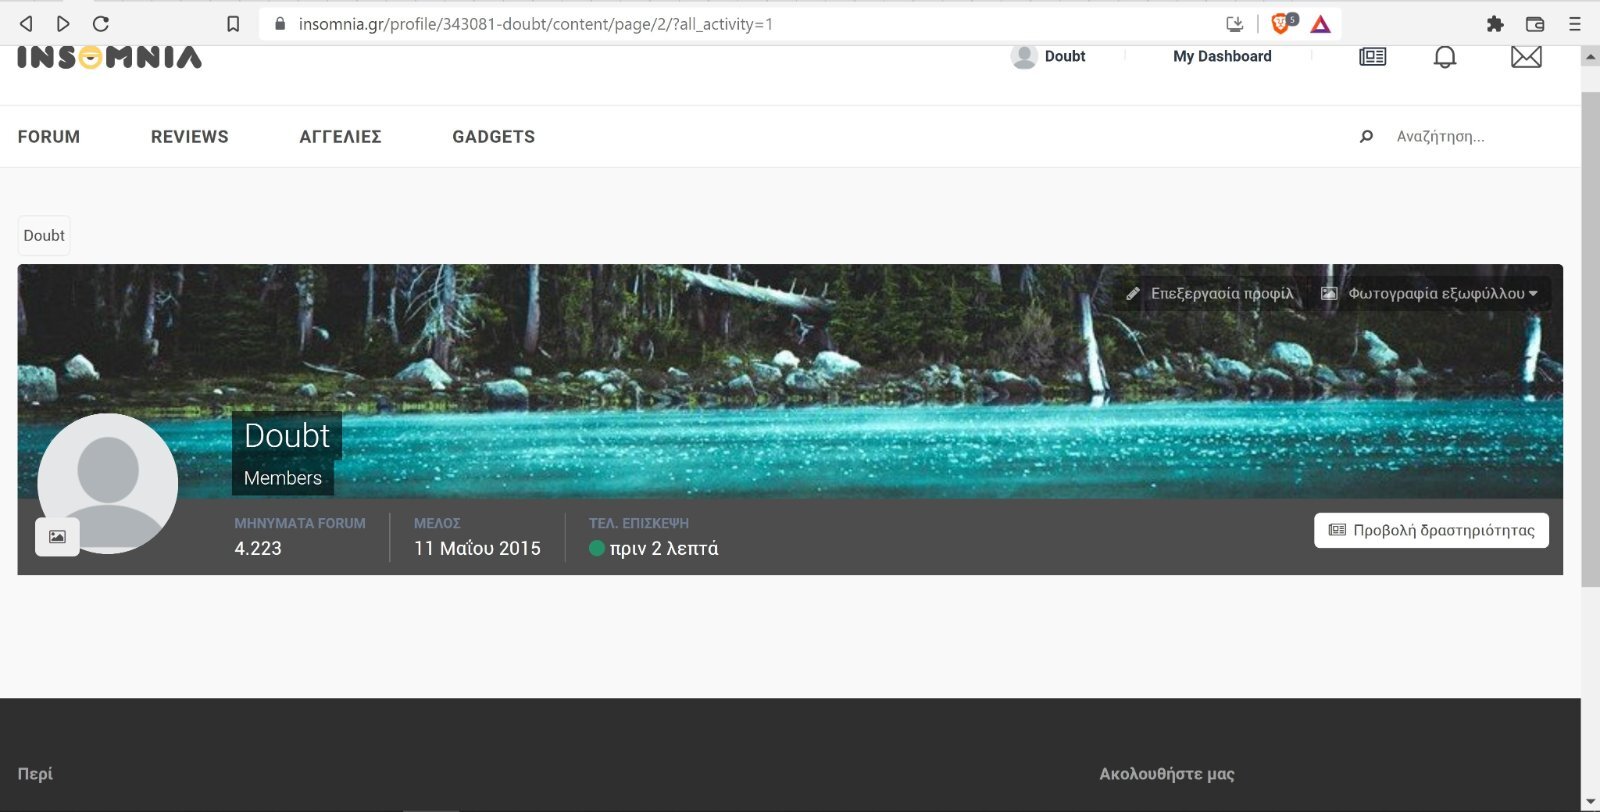Viewport: 1600px width, 812px height.
Task: Click the address bar URL
Action: (535, 24)
